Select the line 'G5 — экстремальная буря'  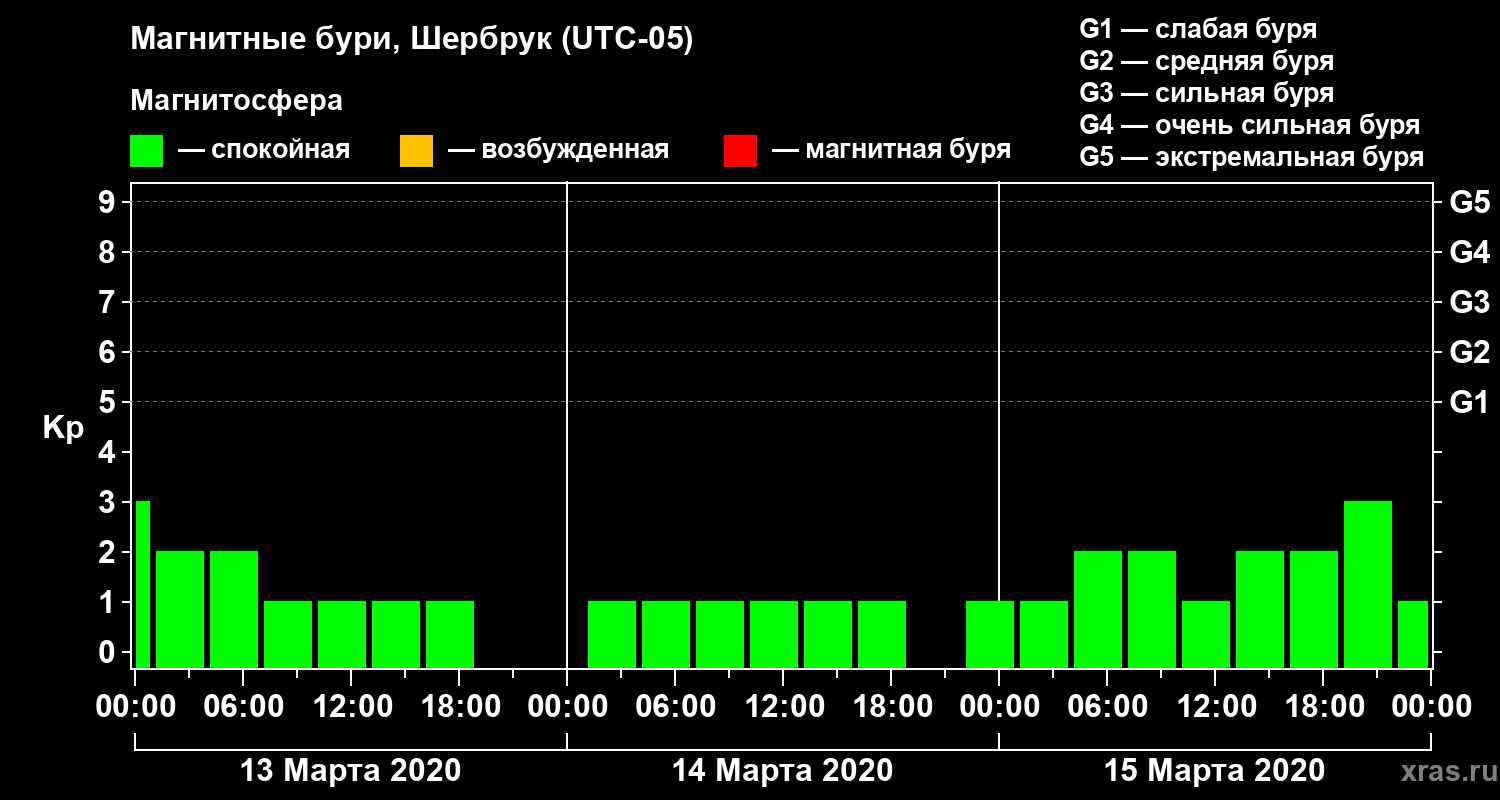point(1252,157)
